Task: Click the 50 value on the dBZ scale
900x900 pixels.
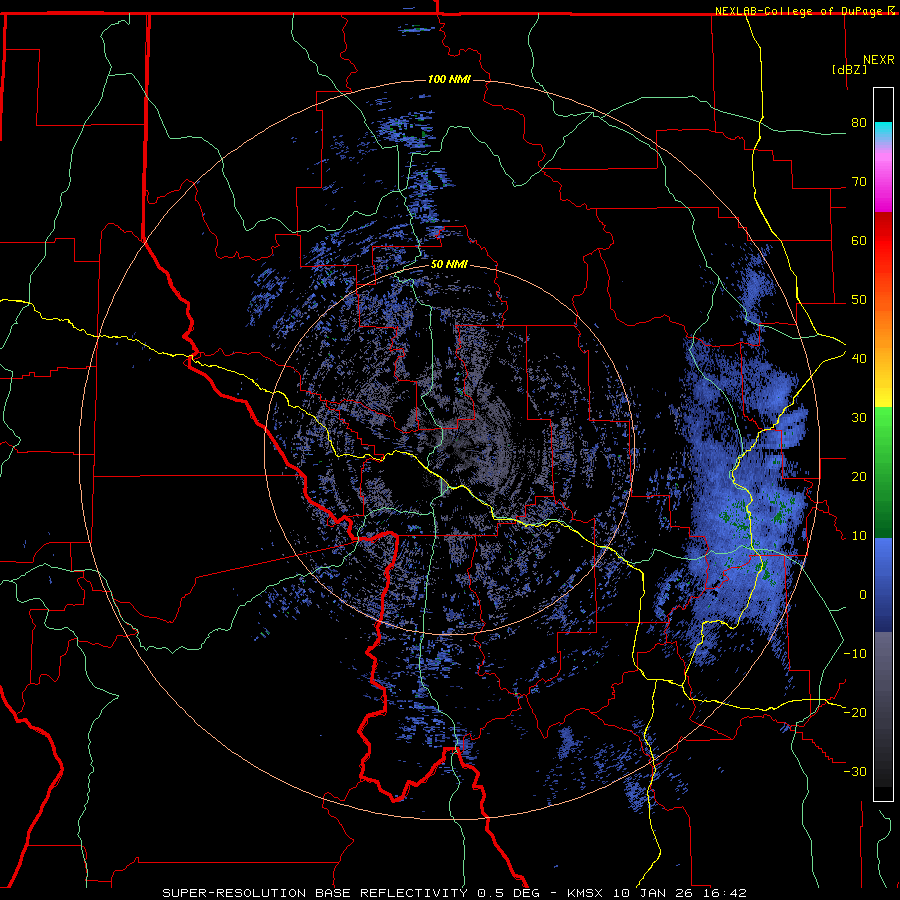Action: coord(859,300)
